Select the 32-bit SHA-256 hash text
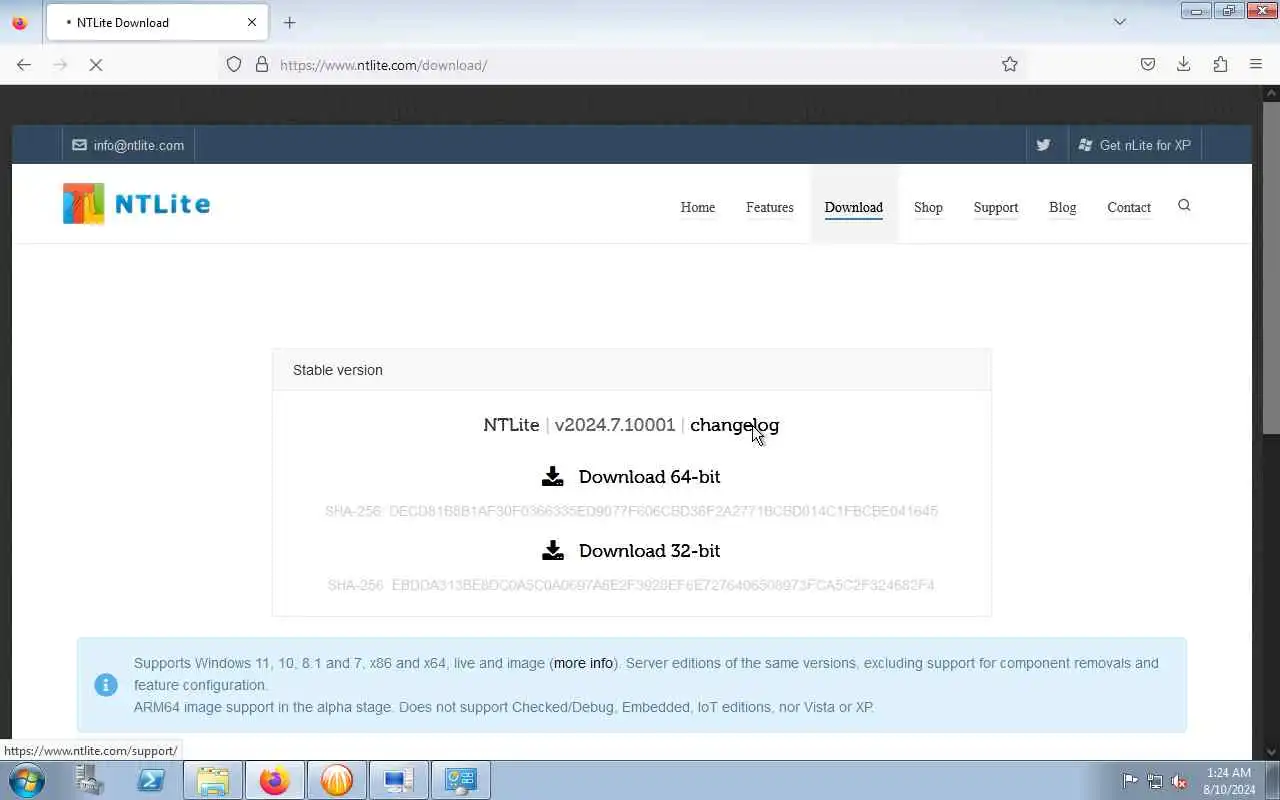This screenshot has width=1280, height=800. pyautogui.click(x=631, y=585)
